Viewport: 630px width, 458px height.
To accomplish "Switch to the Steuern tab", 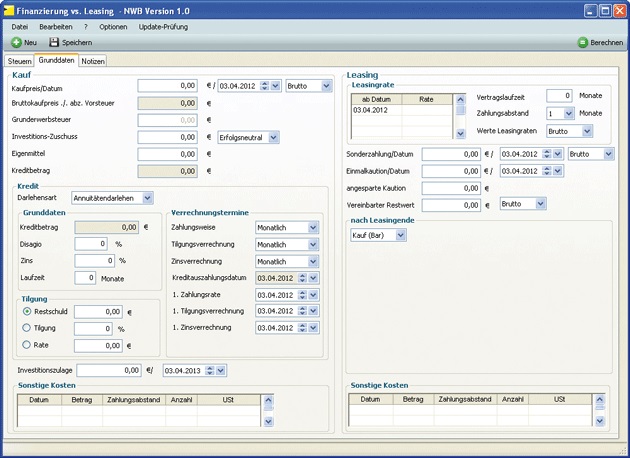I will pos(20,61).
